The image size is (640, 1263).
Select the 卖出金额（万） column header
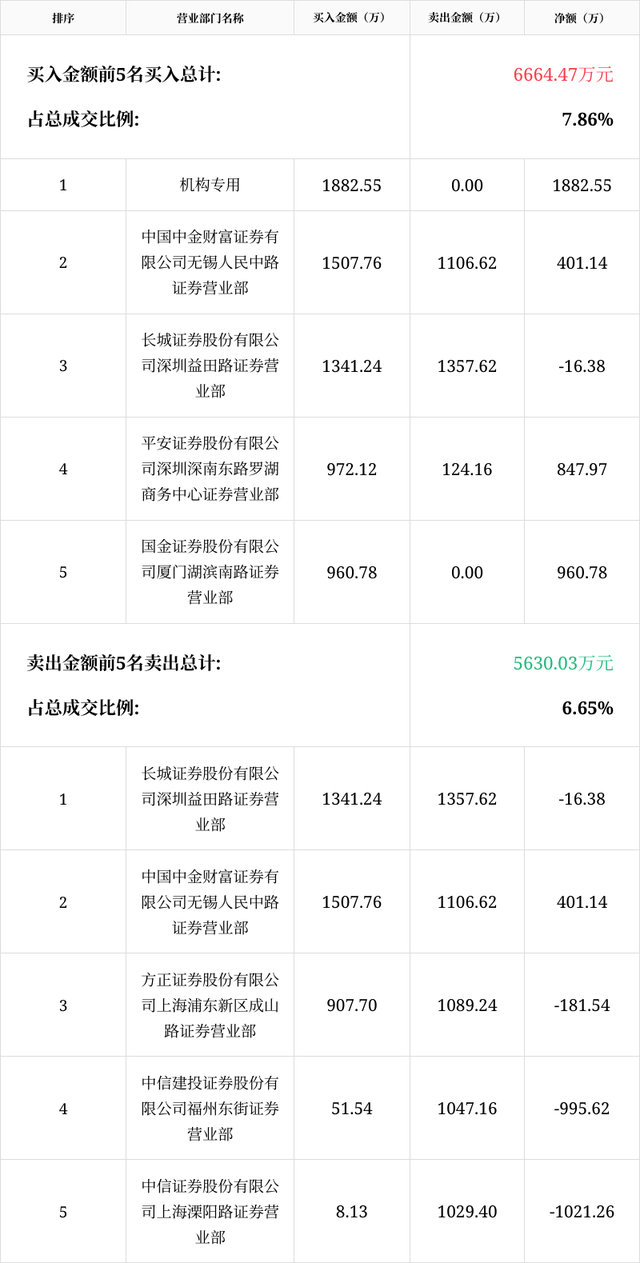[x=467, y=18]
